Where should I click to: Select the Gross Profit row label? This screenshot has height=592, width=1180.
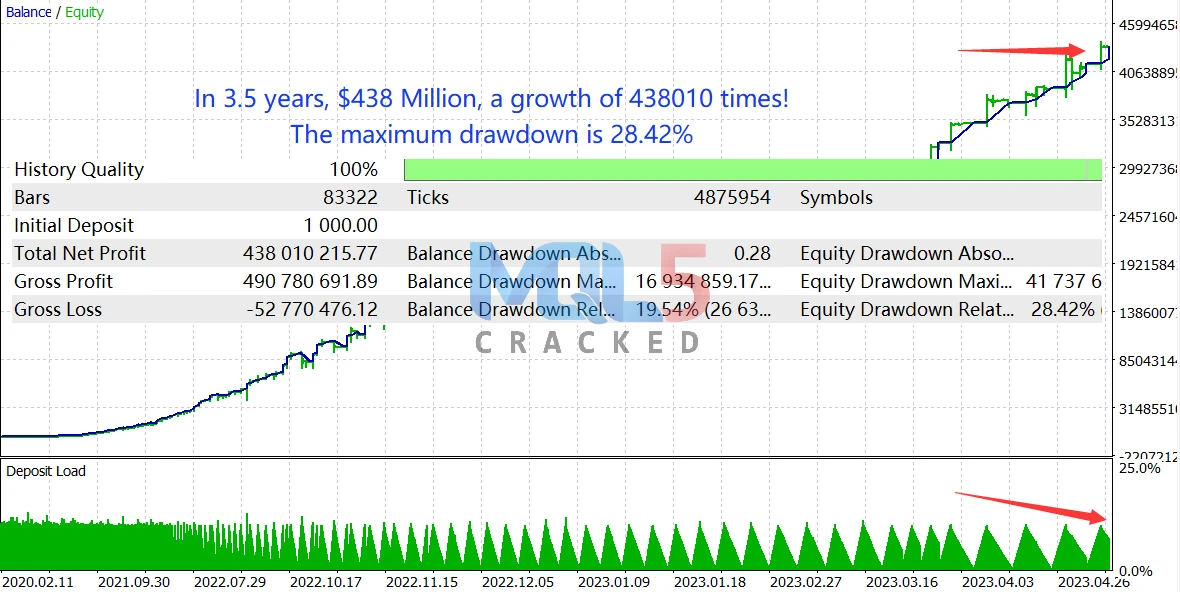pyautogui.click(x=63, y=282)
